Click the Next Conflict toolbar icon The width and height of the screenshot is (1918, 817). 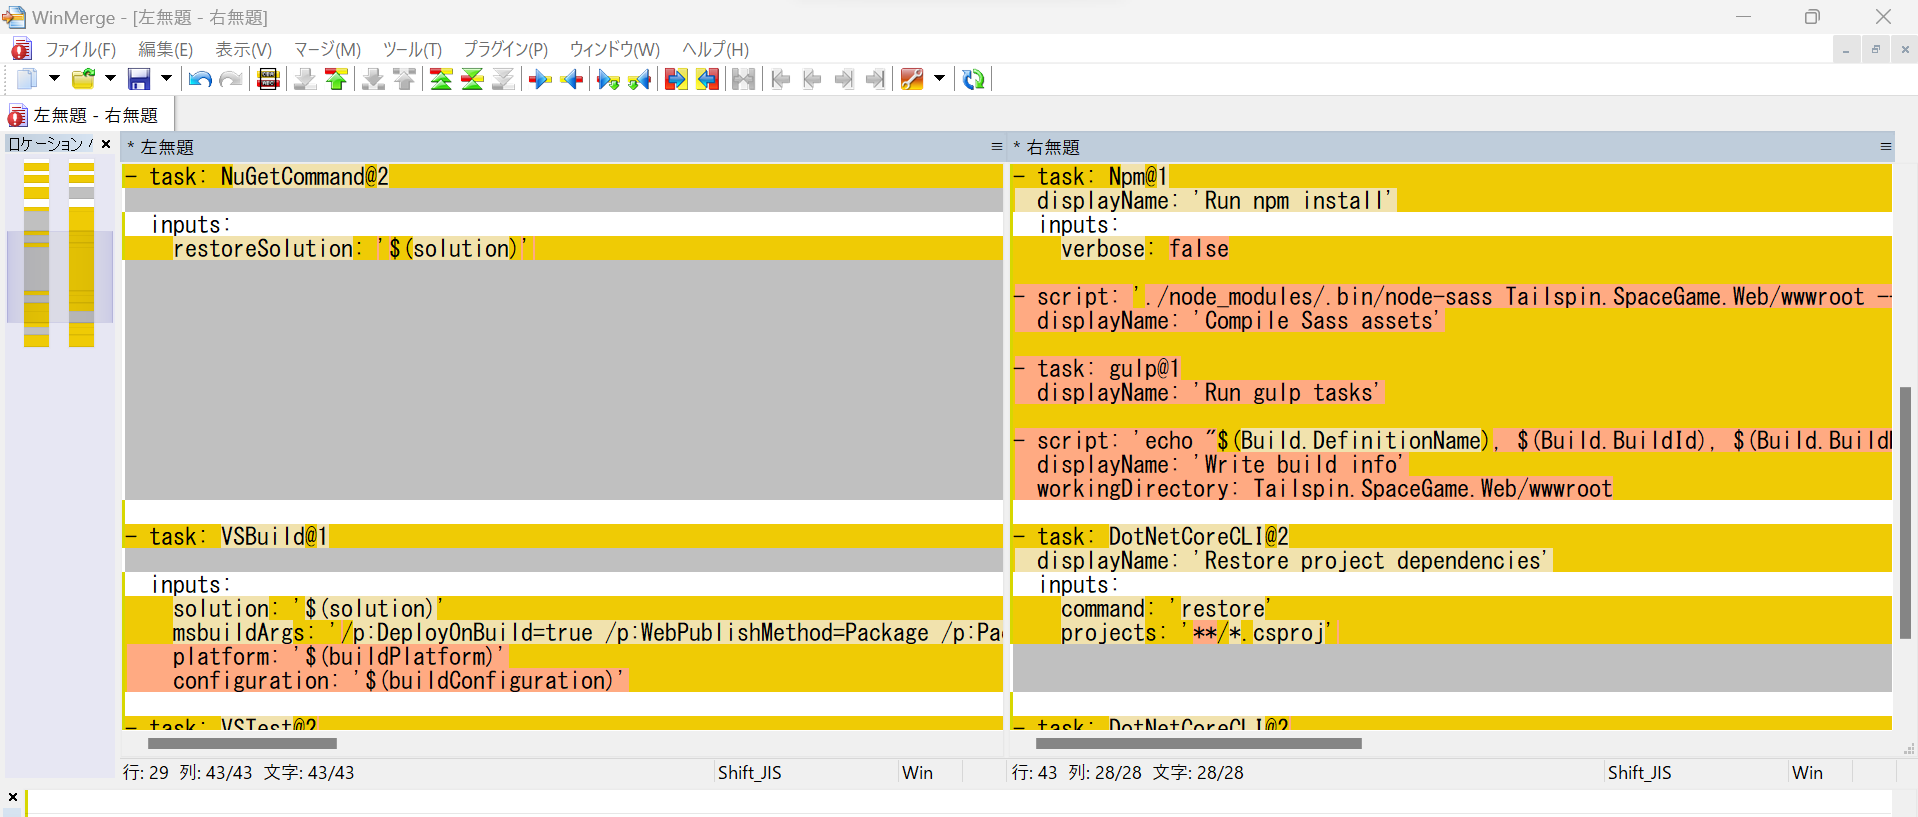pos(373,79)
